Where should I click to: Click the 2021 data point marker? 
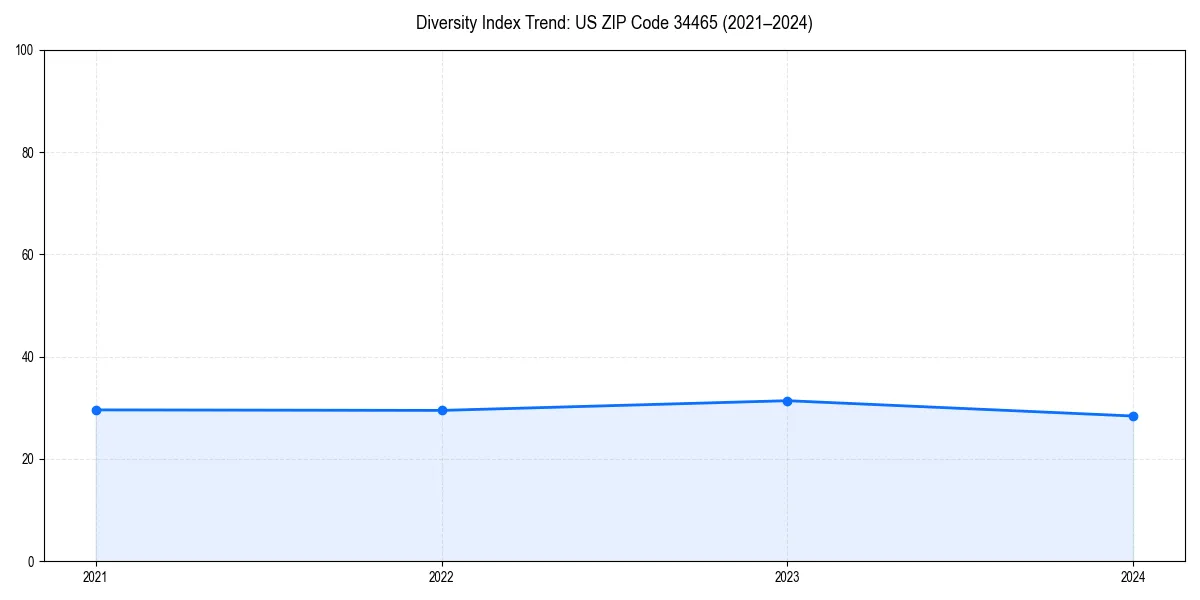click(96, 410)
